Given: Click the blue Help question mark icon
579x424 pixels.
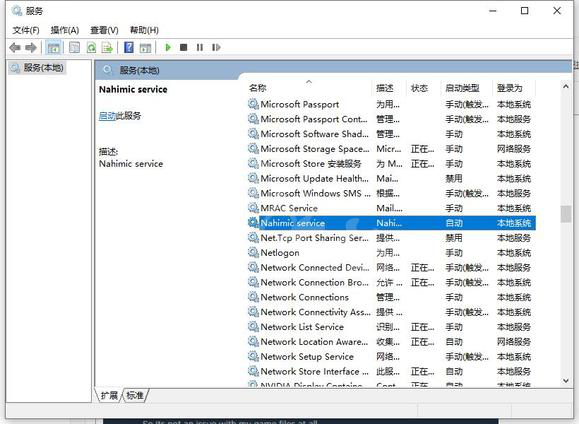Looking at the screenshot, I should [129, 47].
